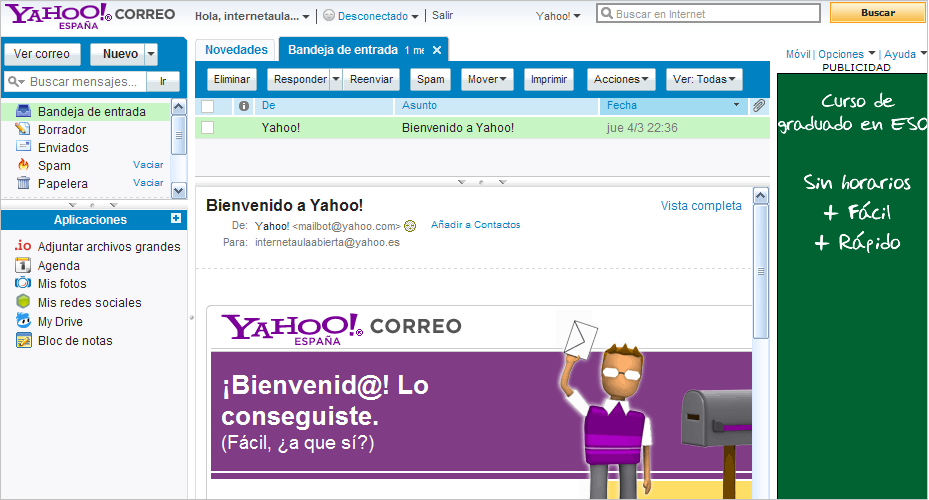Open the Desconectado status dropdown
The height and width of the screenshot is (500, 929).
coord(415,17)
